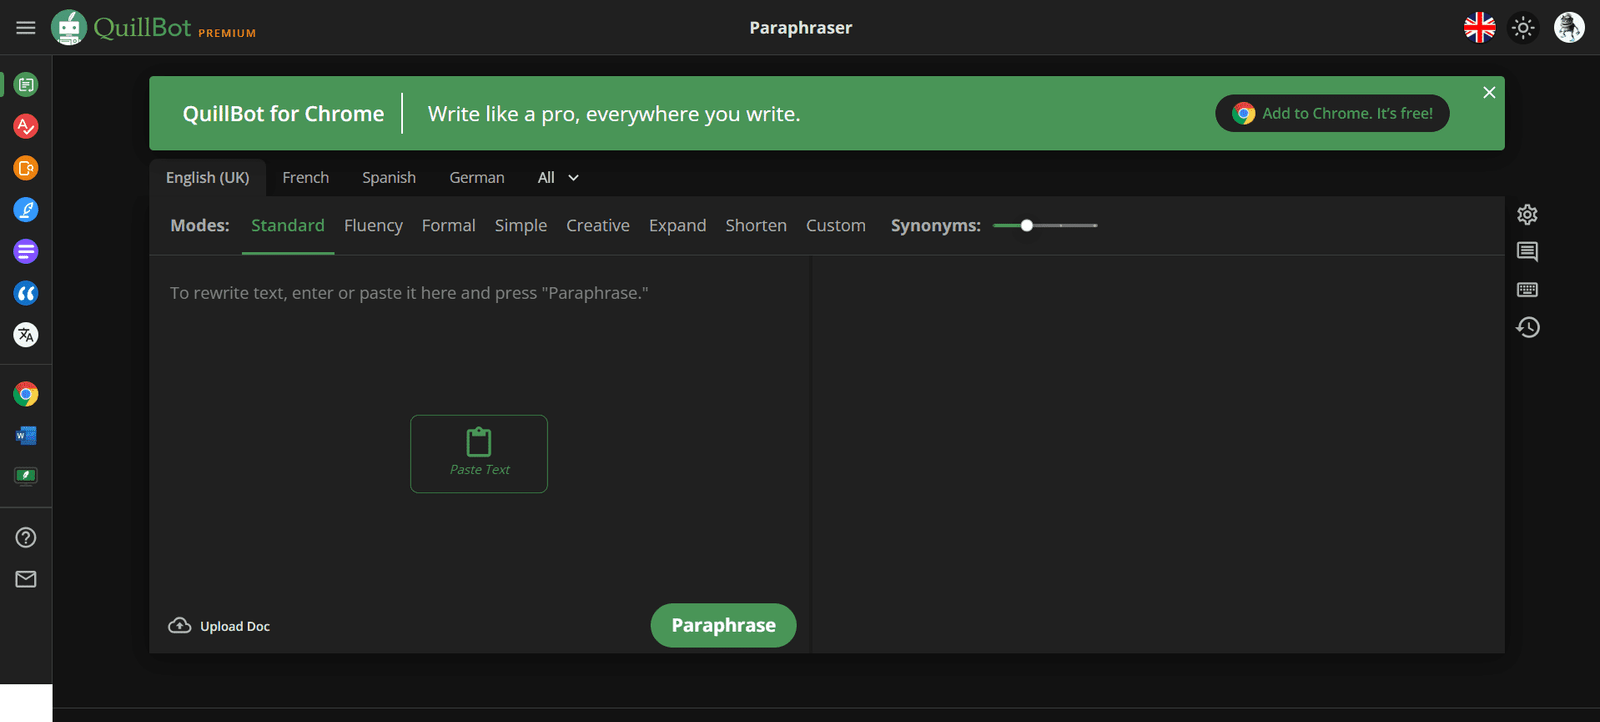Open the Grammar Checker from the sidebar
This screenshot has width=1600, height=722.
point(26,126)
